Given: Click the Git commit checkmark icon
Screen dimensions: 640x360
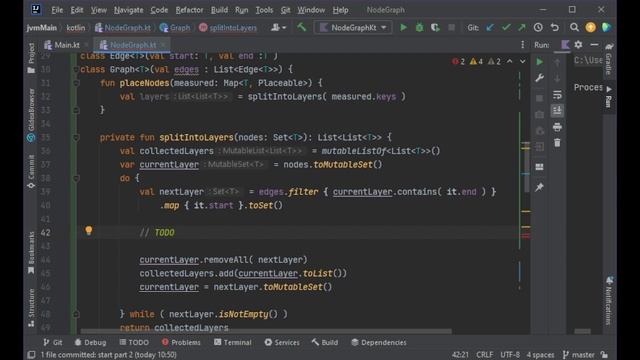Looking at the screenshot, I should click(506, 27).
